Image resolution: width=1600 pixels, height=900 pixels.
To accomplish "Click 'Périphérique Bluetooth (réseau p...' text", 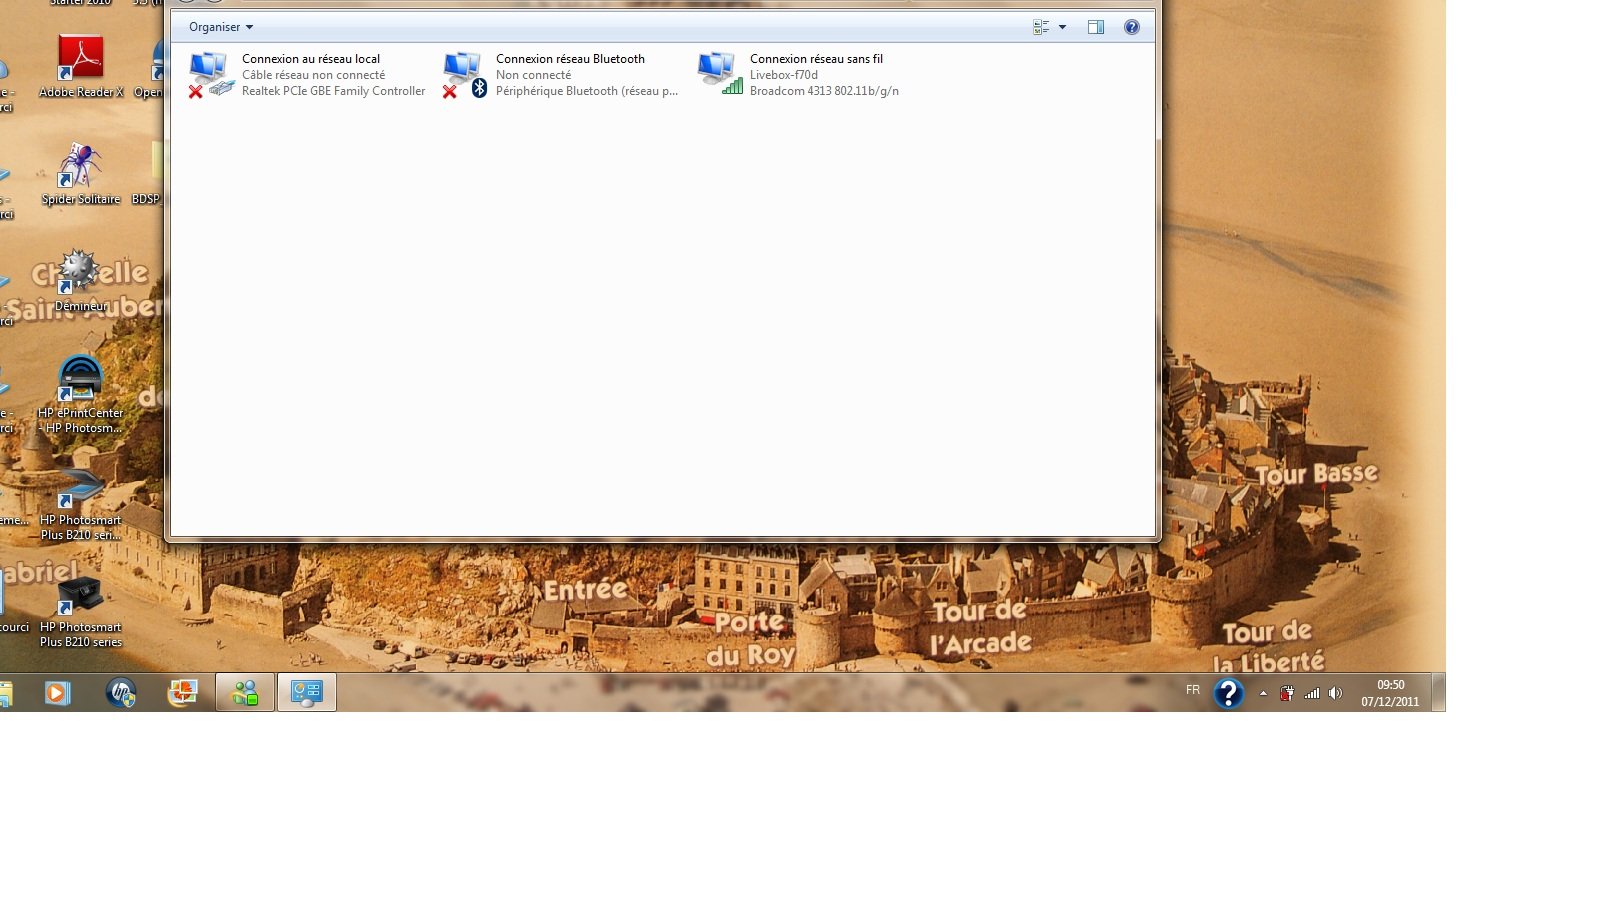I will 586,91.
